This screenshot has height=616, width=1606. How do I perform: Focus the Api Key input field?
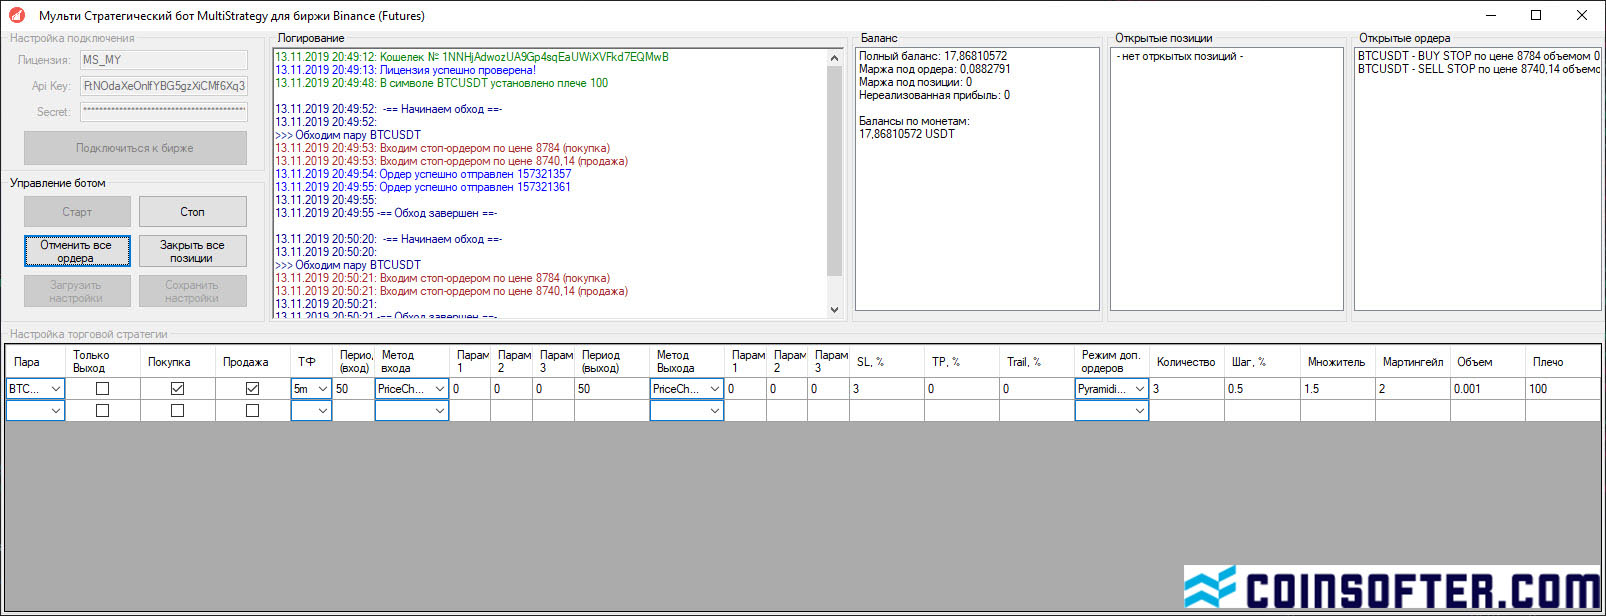pyautogui.click(x=164, y=86)
